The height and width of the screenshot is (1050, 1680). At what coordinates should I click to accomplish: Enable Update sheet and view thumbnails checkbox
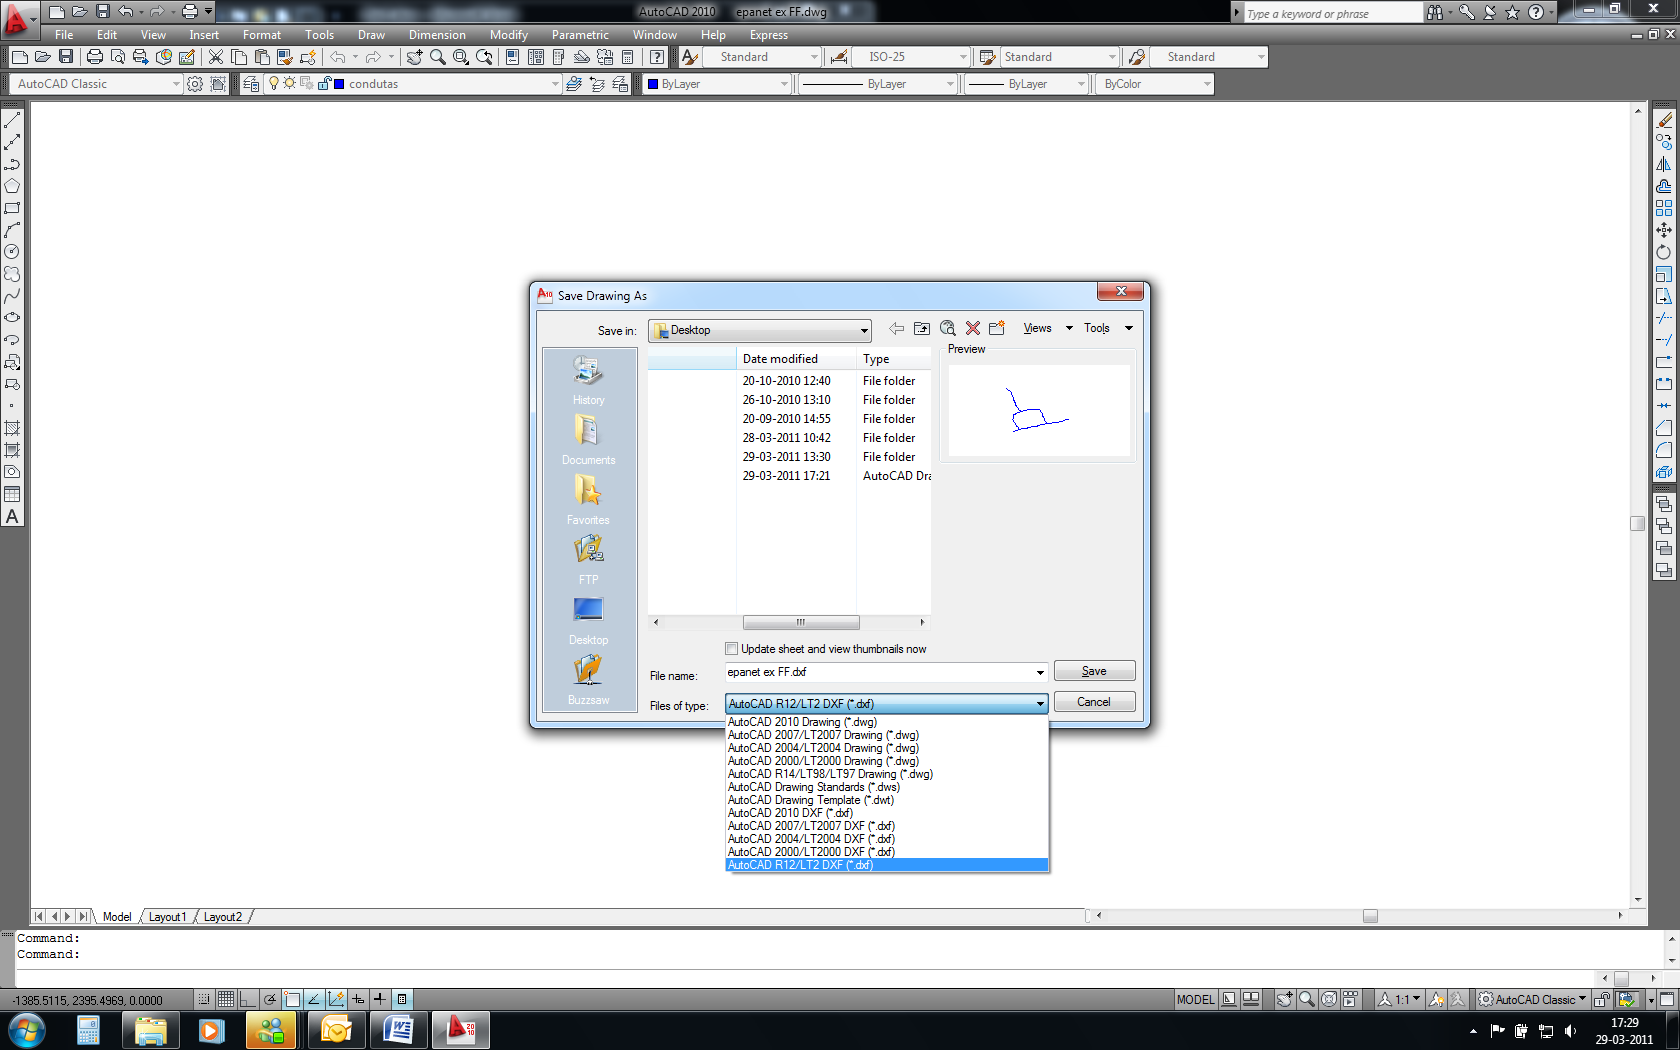pyautogui.click(x=731, y=649)
